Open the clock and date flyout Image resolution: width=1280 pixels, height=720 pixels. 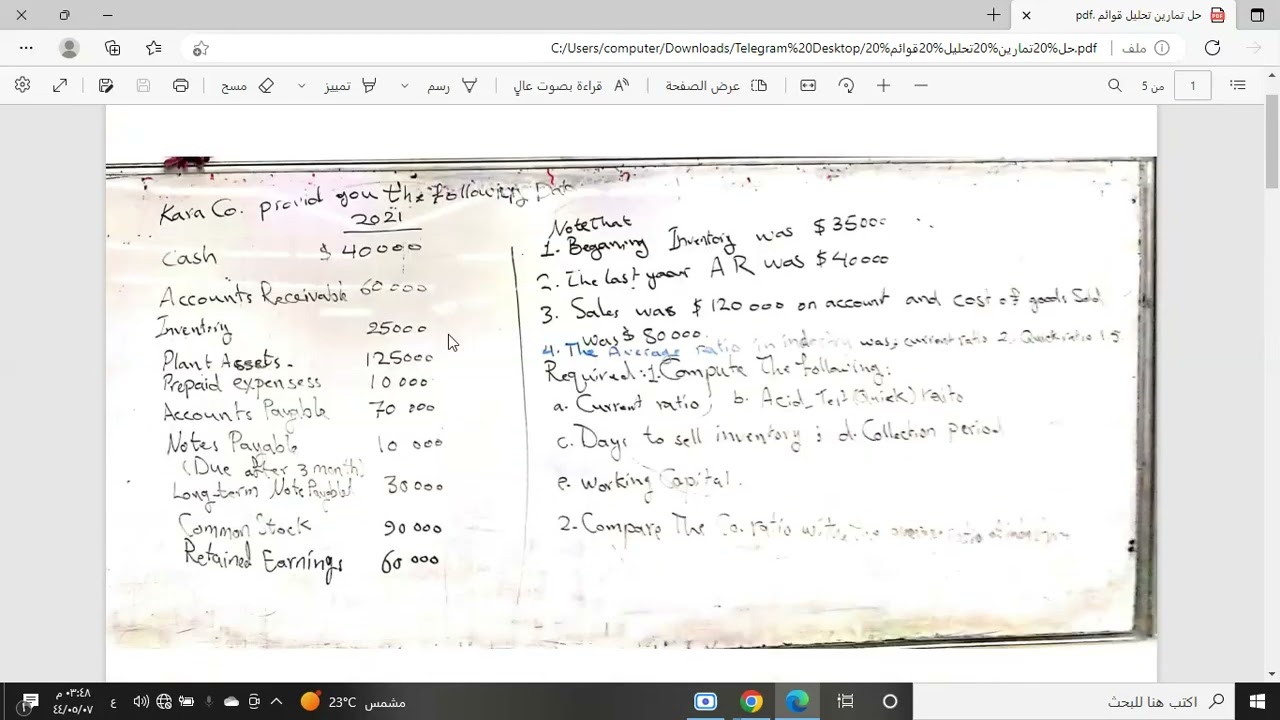(x=72, y=701)
